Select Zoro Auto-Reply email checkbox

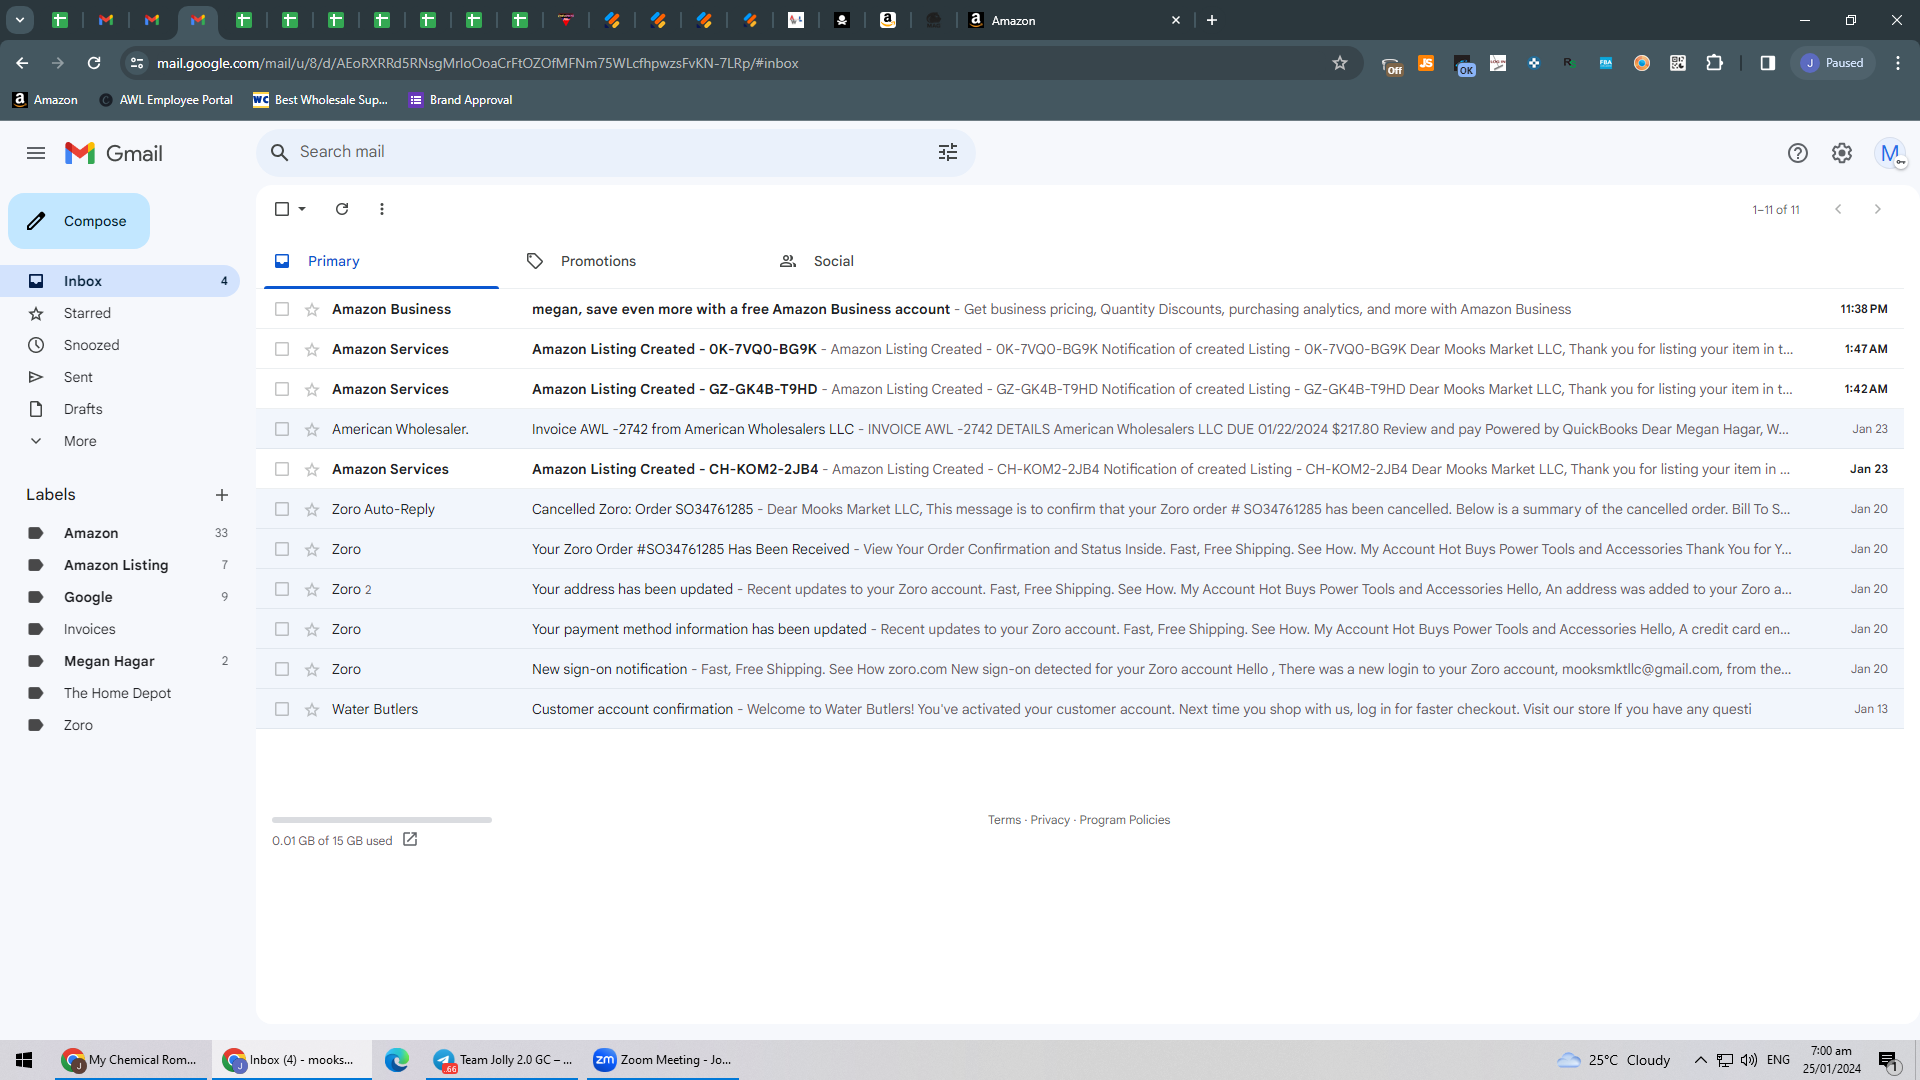coord(282,510)
